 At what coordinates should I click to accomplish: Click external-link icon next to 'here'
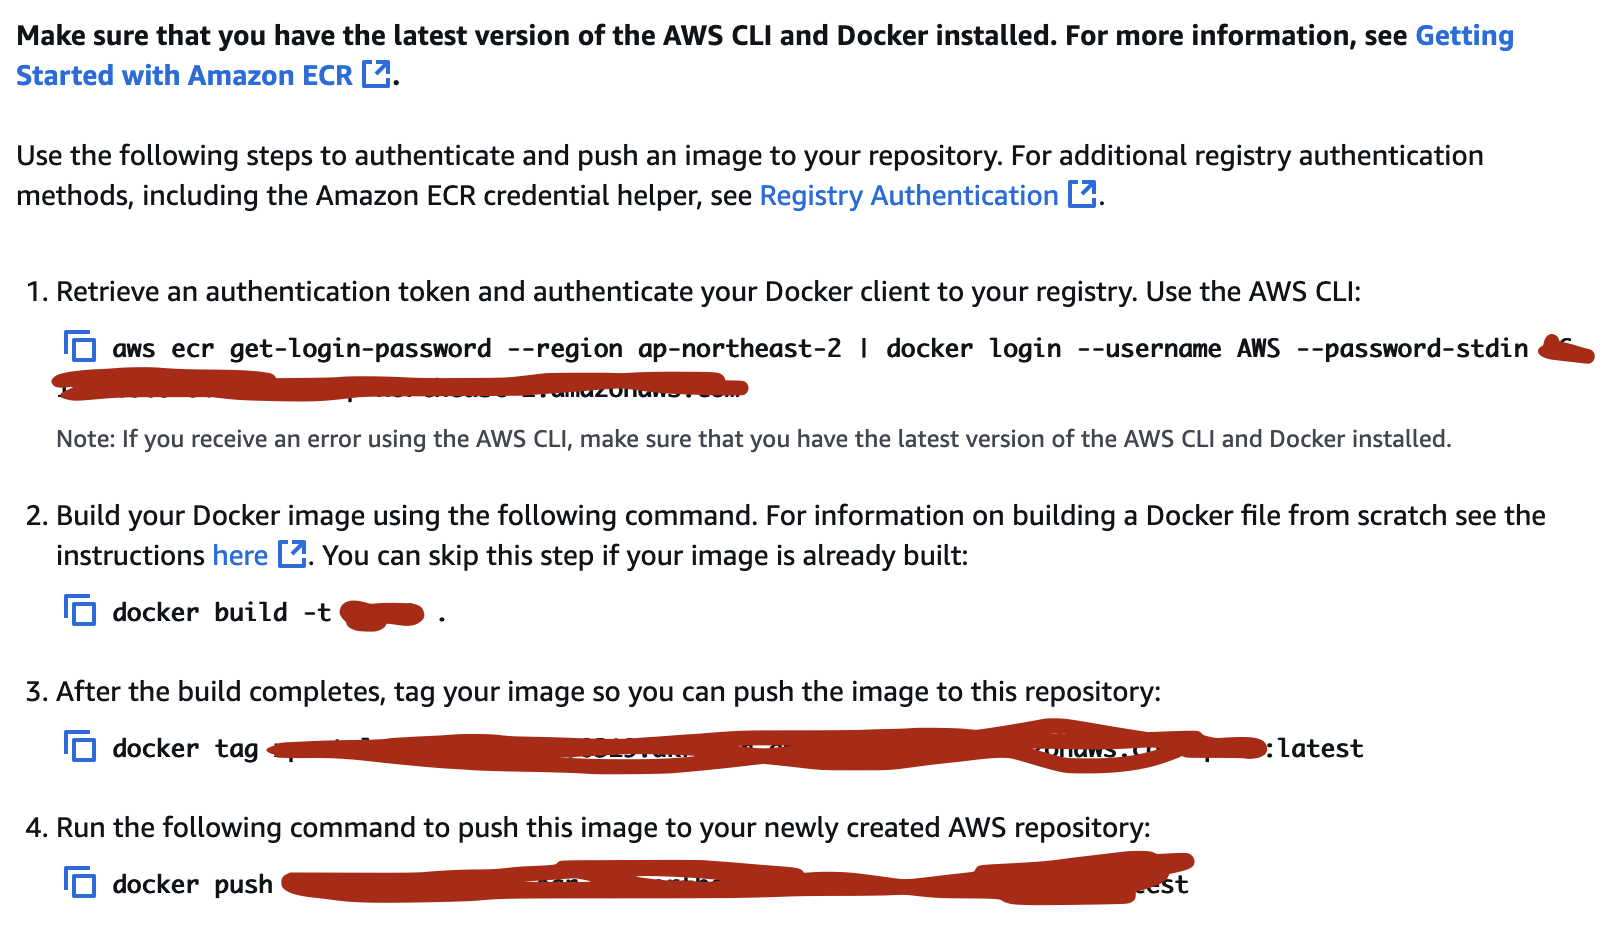[x=291, y=554]
